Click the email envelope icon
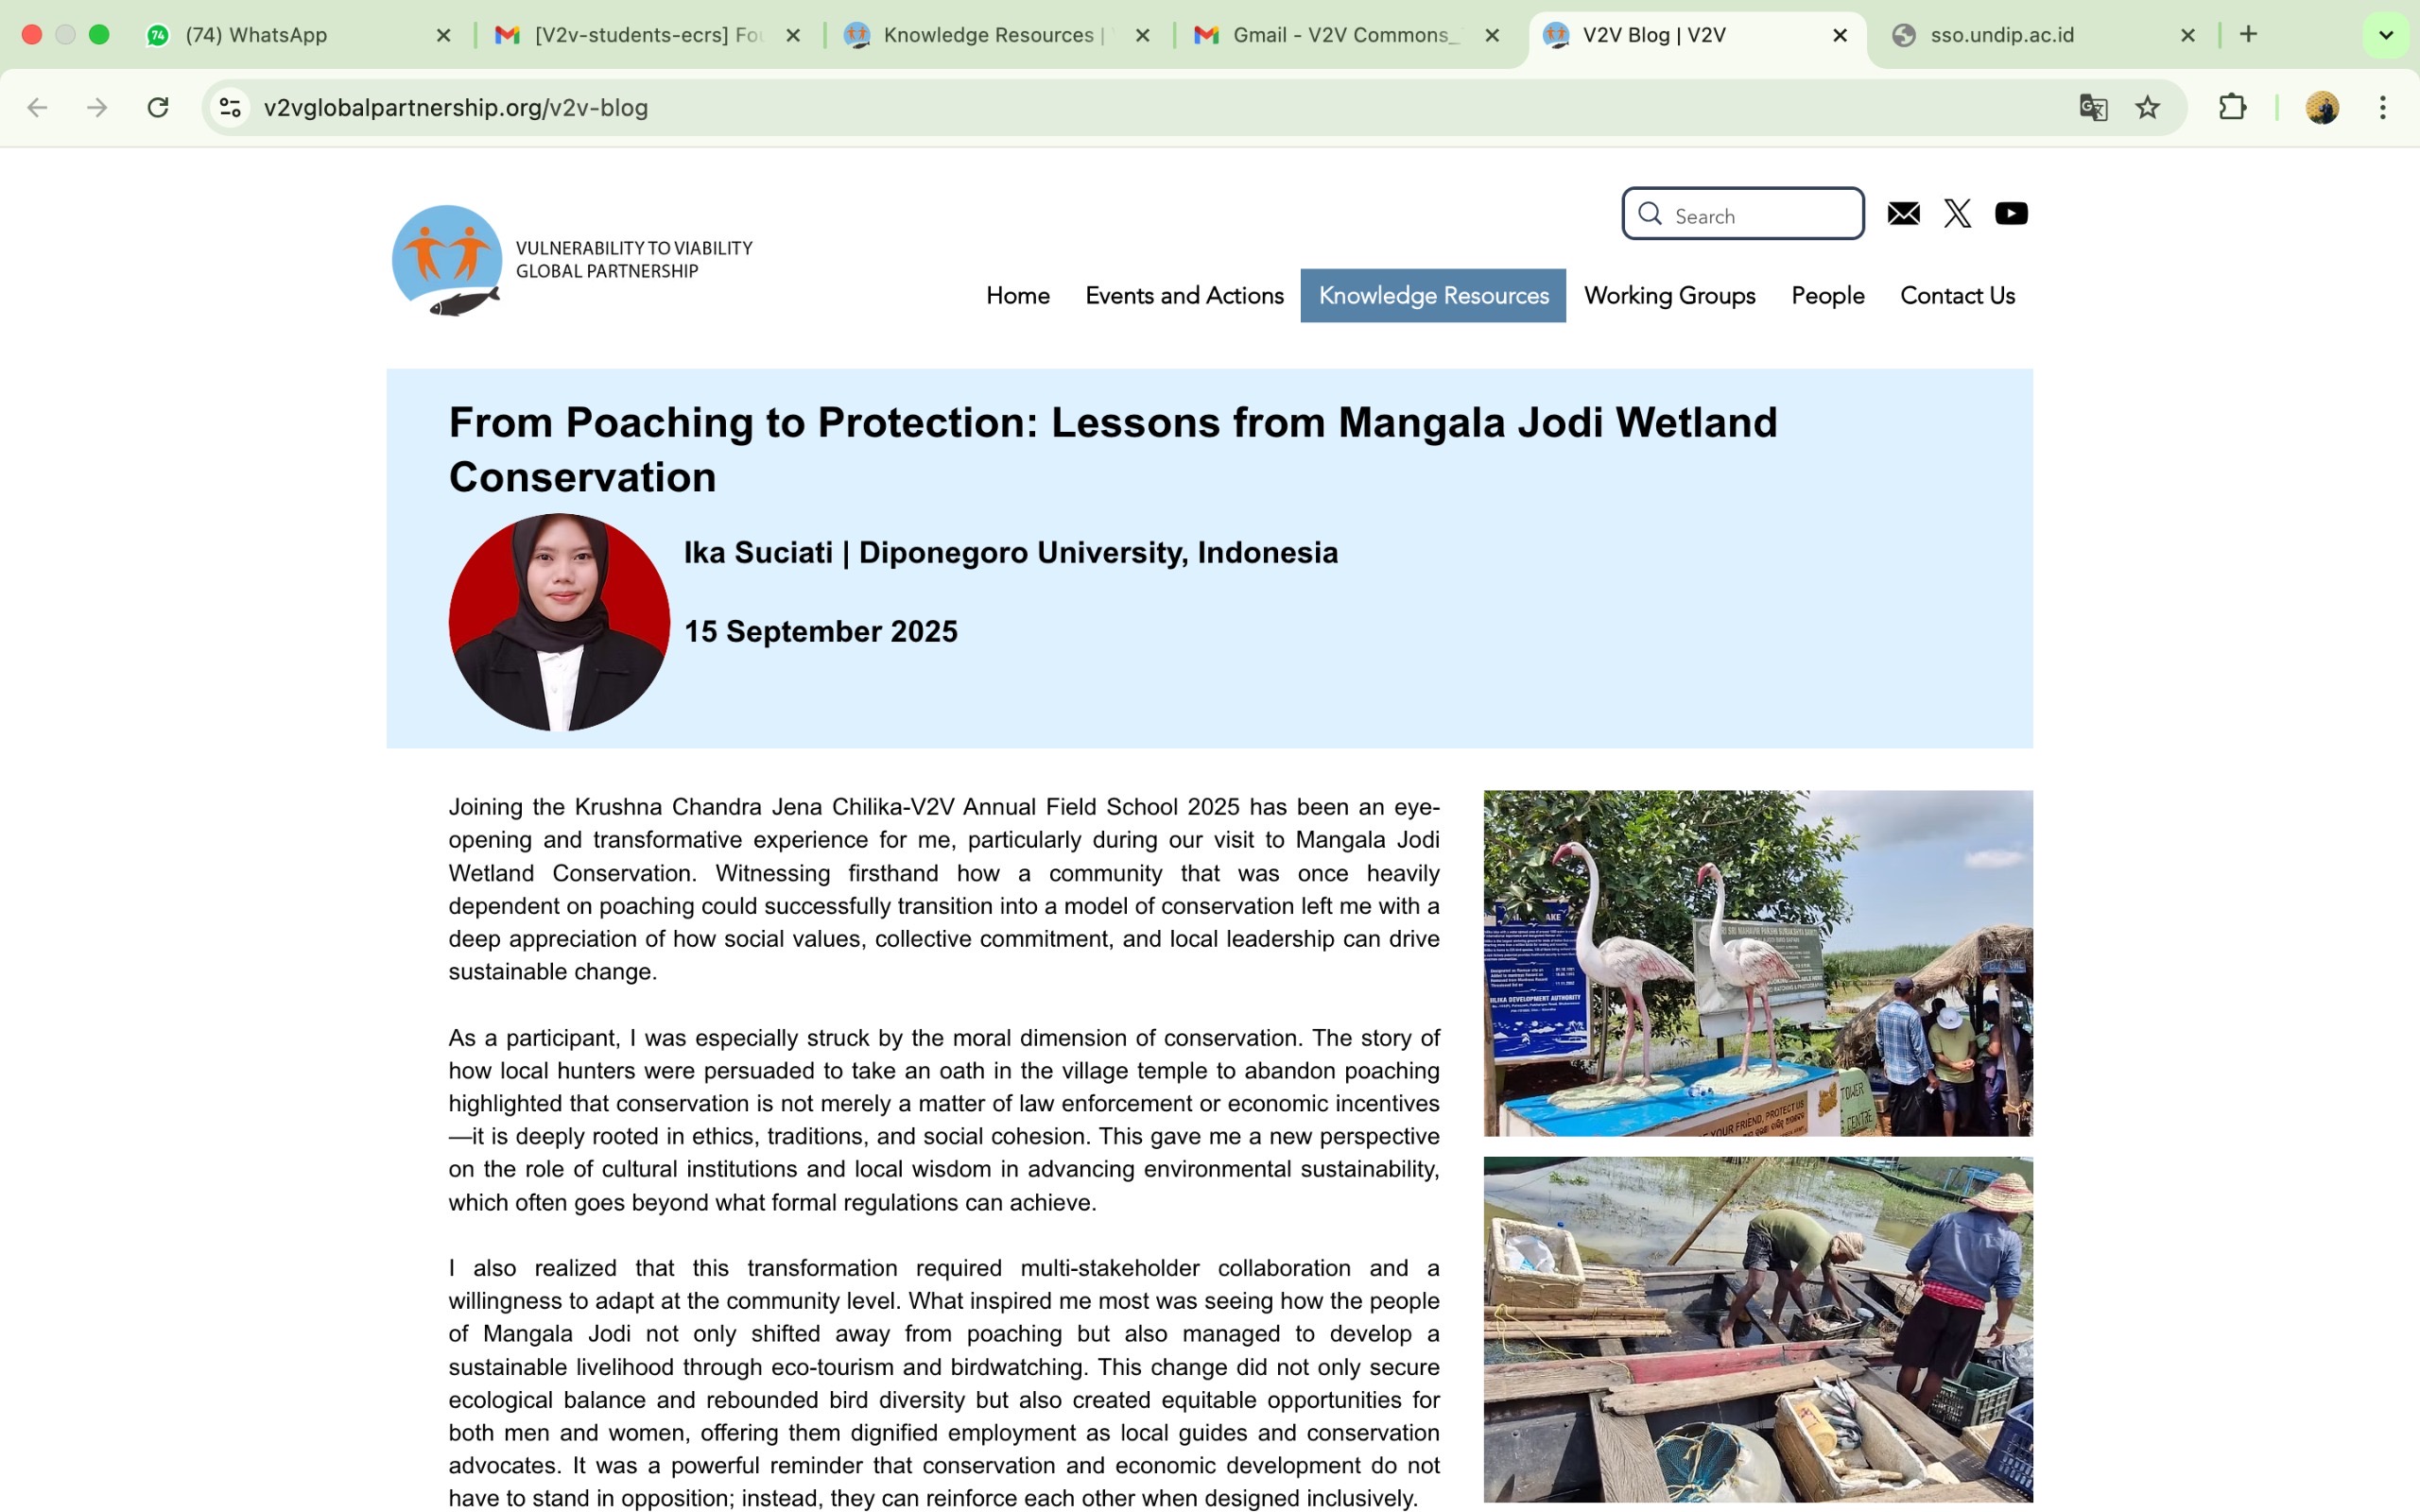This screenshot has height=1512, width=2420. [x=1903, y=213]
